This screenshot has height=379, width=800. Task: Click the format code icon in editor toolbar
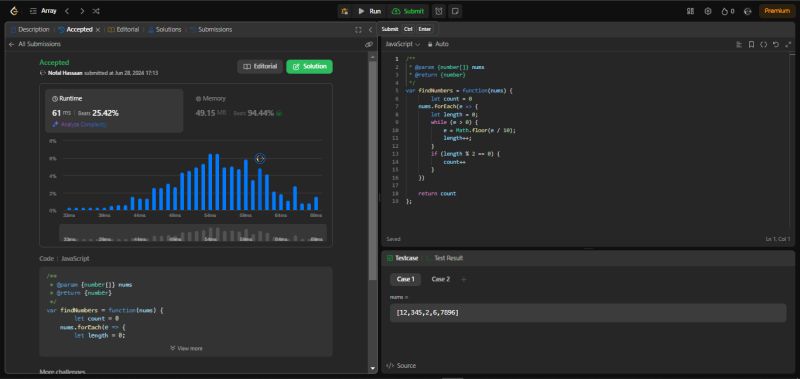(x=739, y=44)
